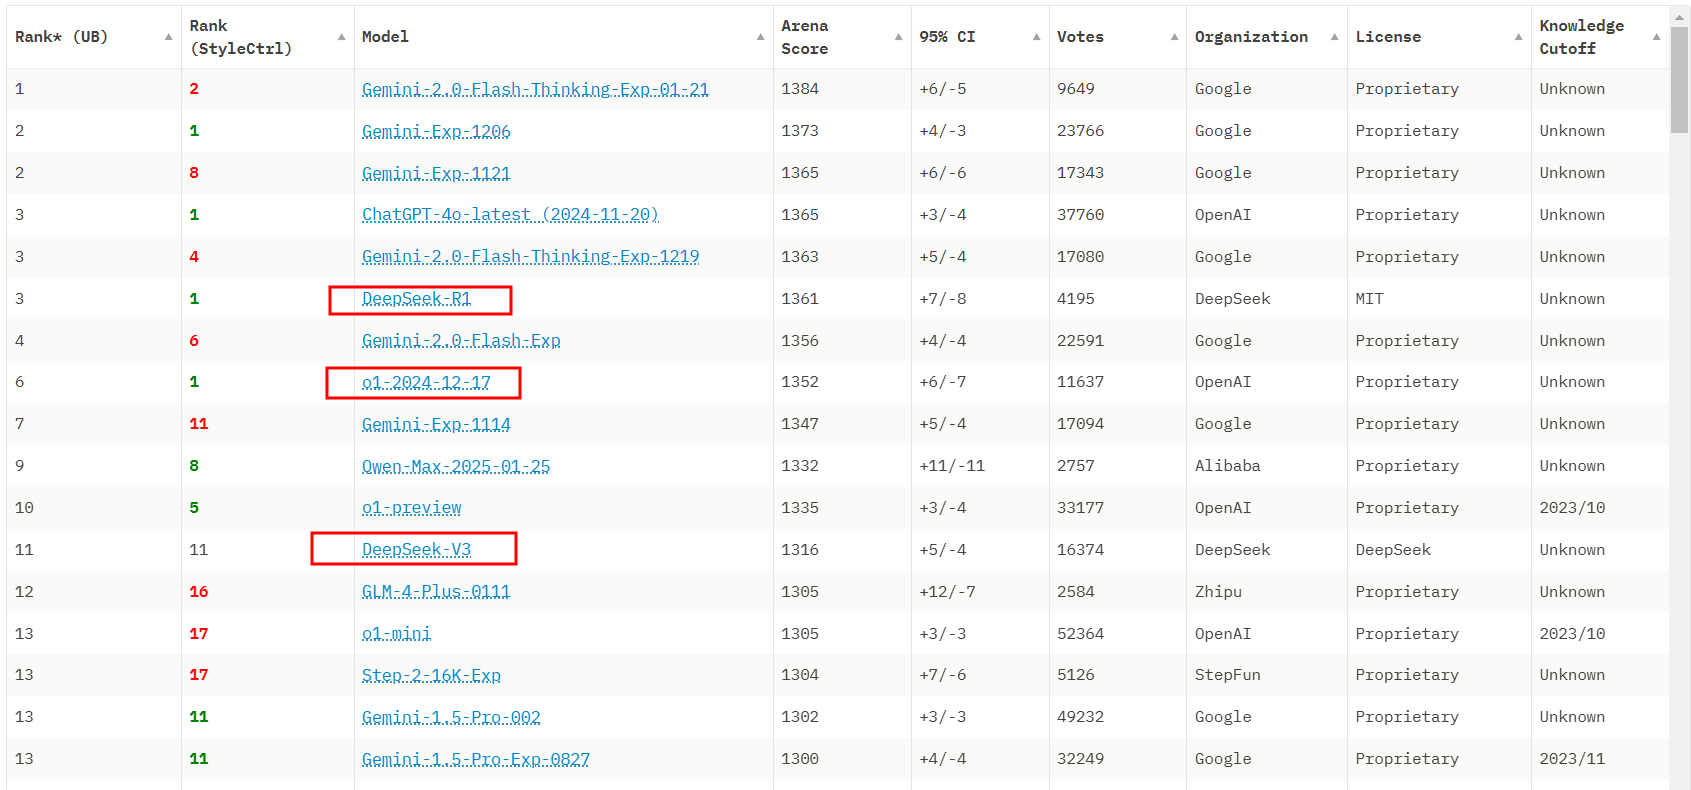Screen dimensions: 1691x790
Task: Open o1-mini model link
Action: click(x=396, y=634)
